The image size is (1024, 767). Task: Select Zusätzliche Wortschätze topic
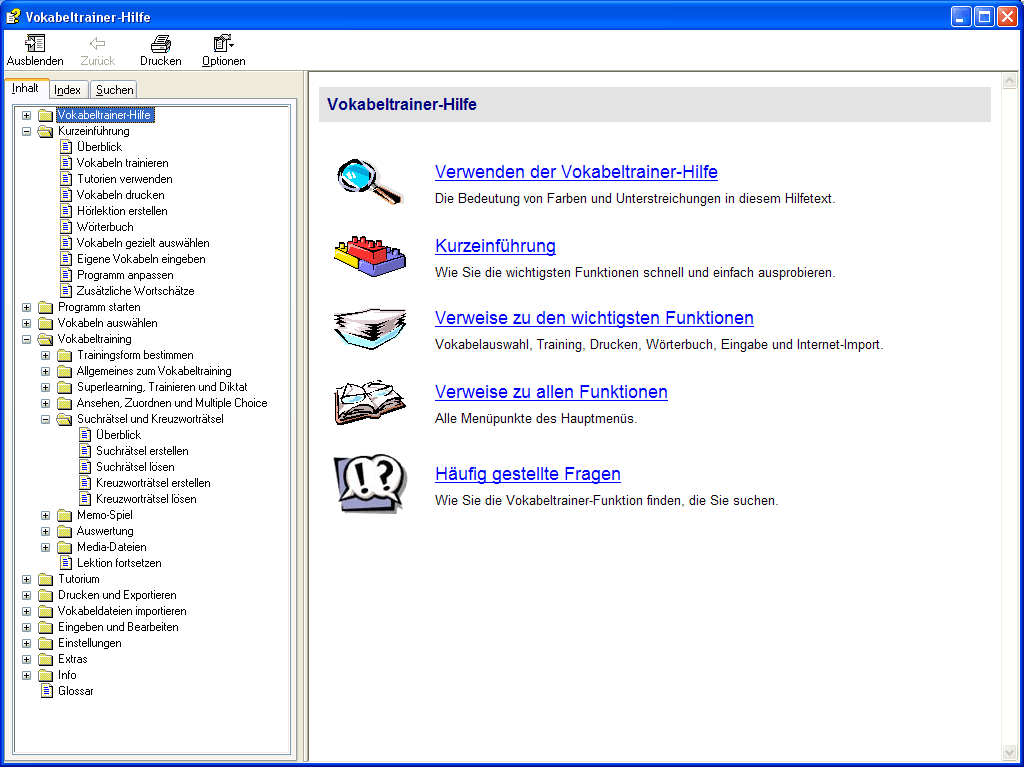click(x=136, y=291)
